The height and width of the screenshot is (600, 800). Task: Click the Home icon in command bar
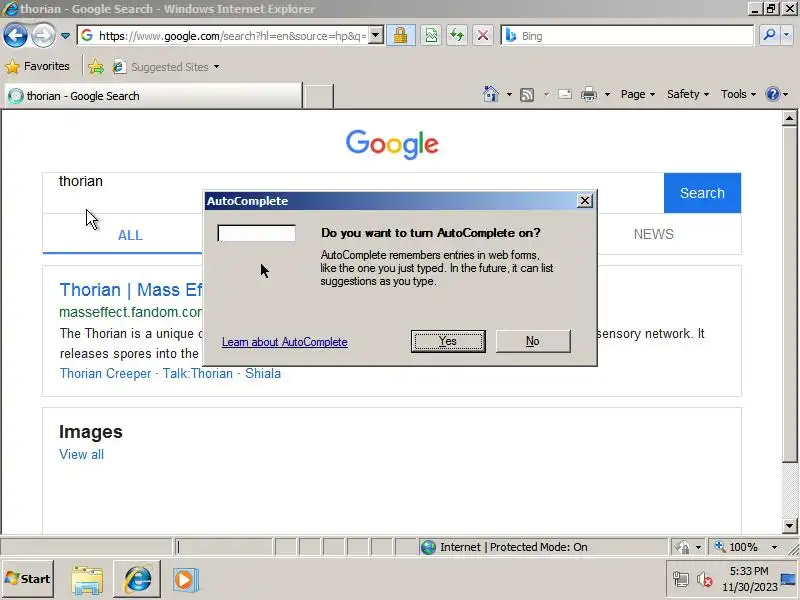click(x=490, y=94)
